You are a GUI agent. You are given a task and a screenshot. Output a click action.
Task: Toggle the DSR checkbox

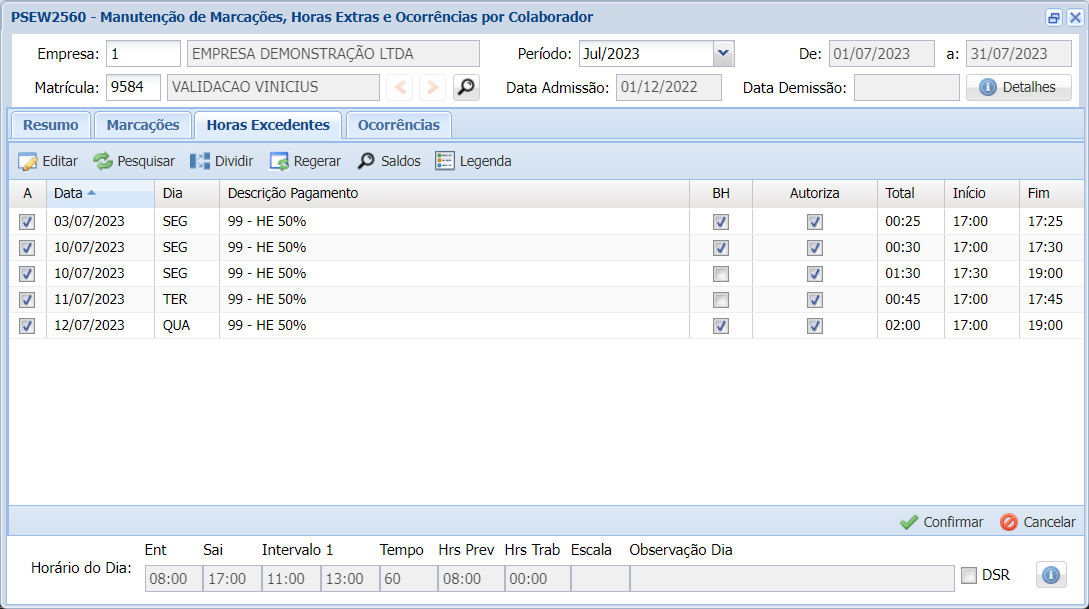969,575
